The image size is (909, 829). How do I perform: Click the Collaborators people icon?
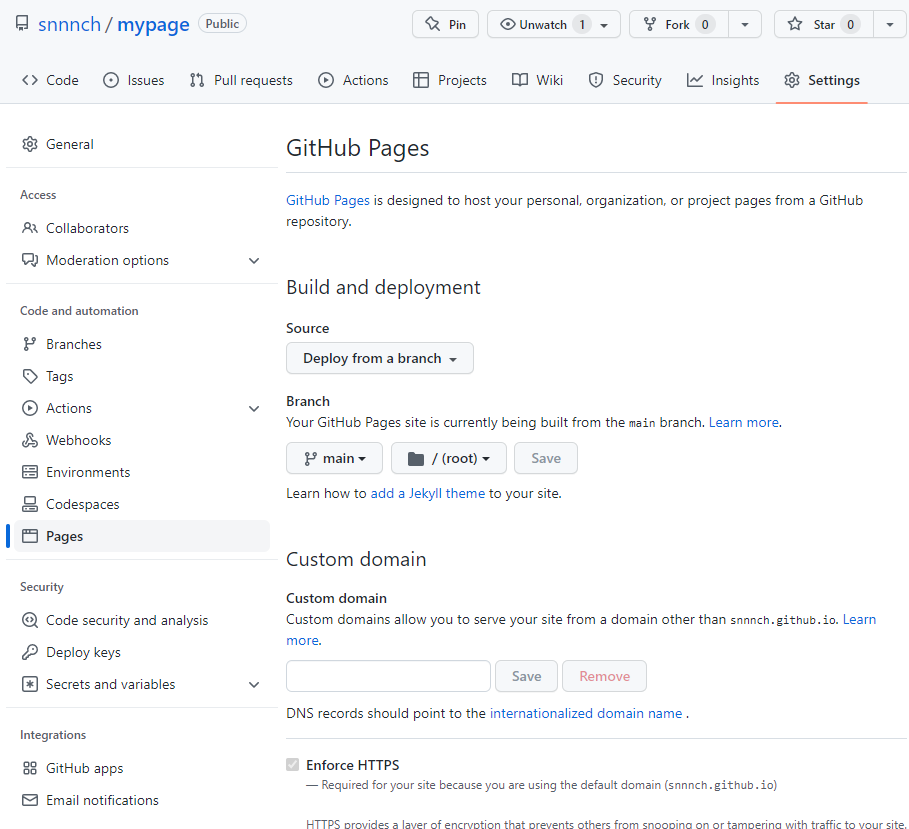pyautogui.click(x=30, y=228)
